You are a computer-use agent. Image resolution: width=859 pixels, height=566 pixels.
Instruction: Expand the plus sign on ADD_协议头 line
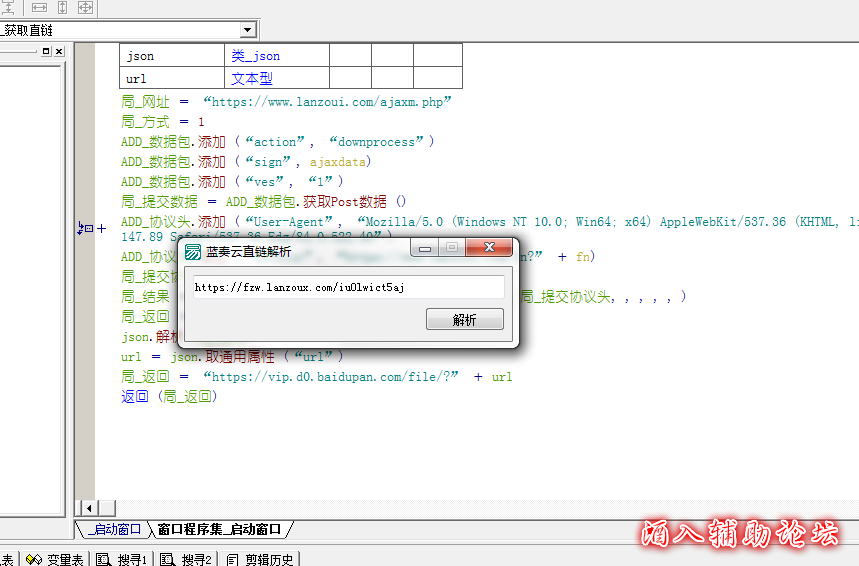(101, 228)
